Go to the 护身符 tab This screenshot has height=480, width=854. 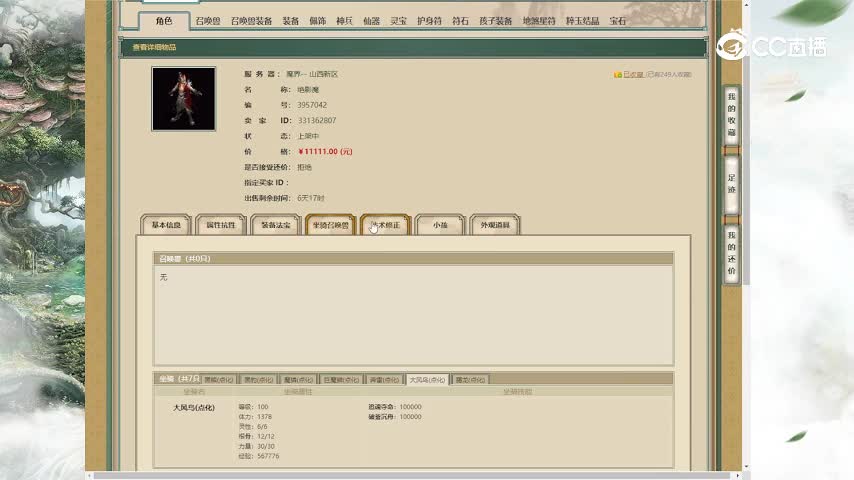[429, 21]
